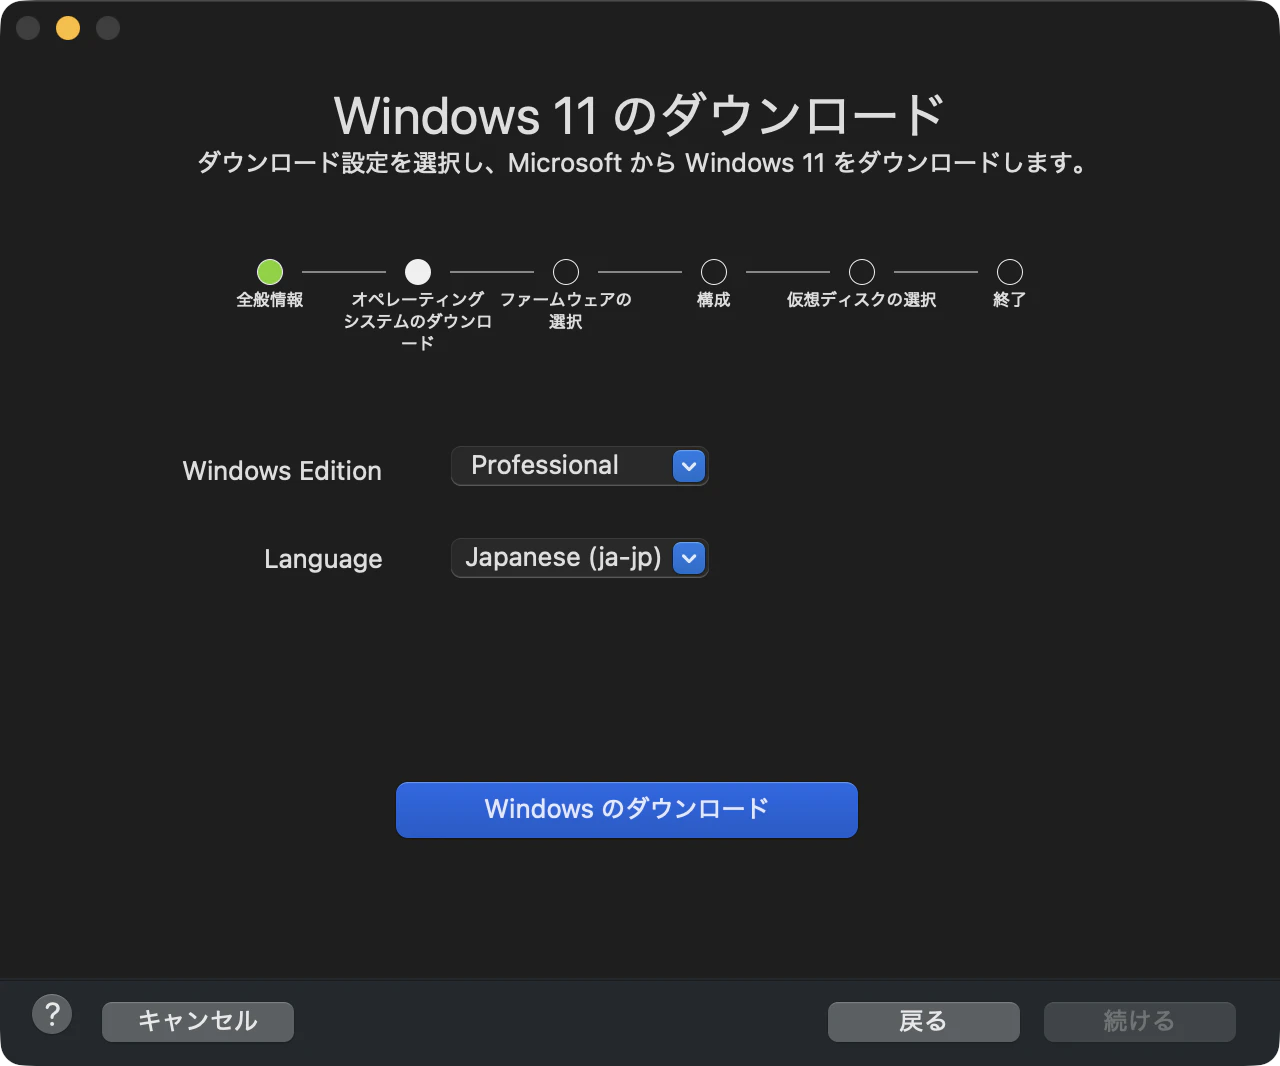The image size is (1280, 1066).
Task: Click the ファームウェアの選択 step label text
Action: (566, 311)
